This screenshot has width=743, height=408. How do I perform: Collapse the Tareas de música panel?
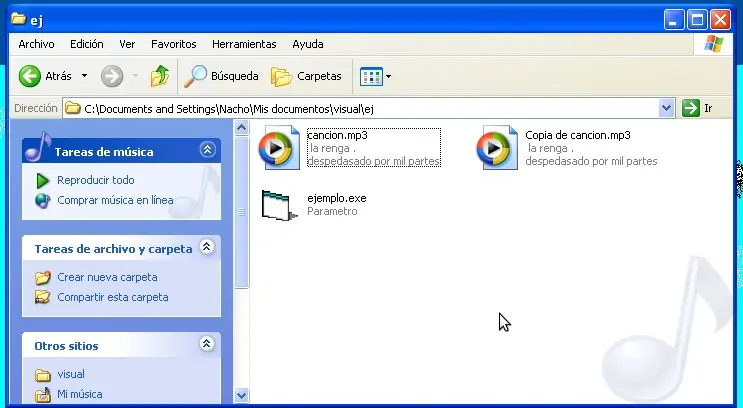click(x=207, y=150)
